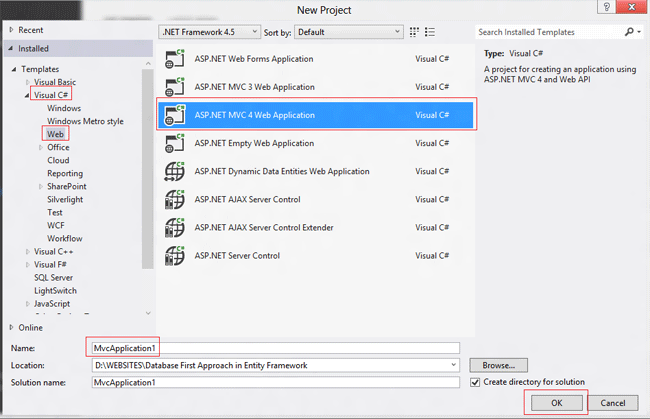Image resolution: width=650 pixels, height=419 pixels.
Task: Open the Sort by Default dropdown
Action: (349, 32)
